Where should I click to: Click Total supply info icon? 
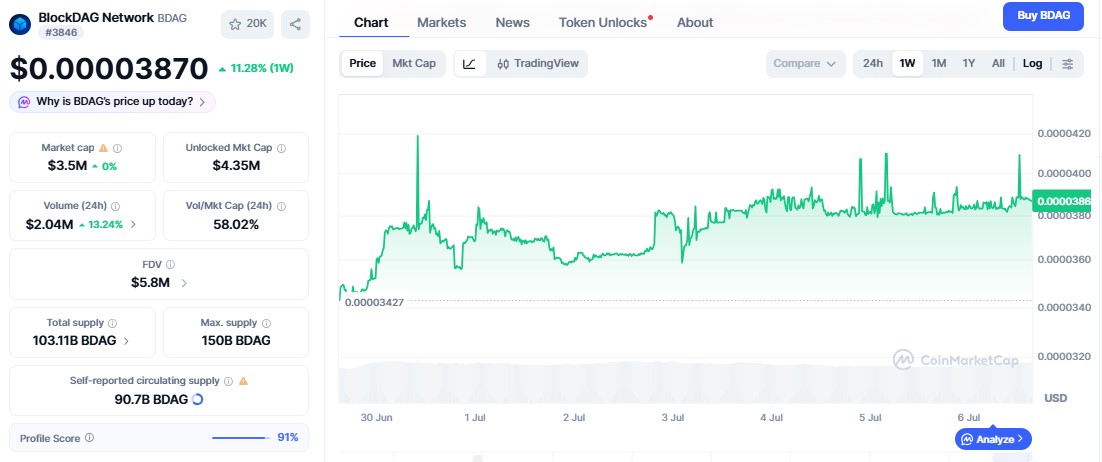pyautogui.click(x=112, y=323)
